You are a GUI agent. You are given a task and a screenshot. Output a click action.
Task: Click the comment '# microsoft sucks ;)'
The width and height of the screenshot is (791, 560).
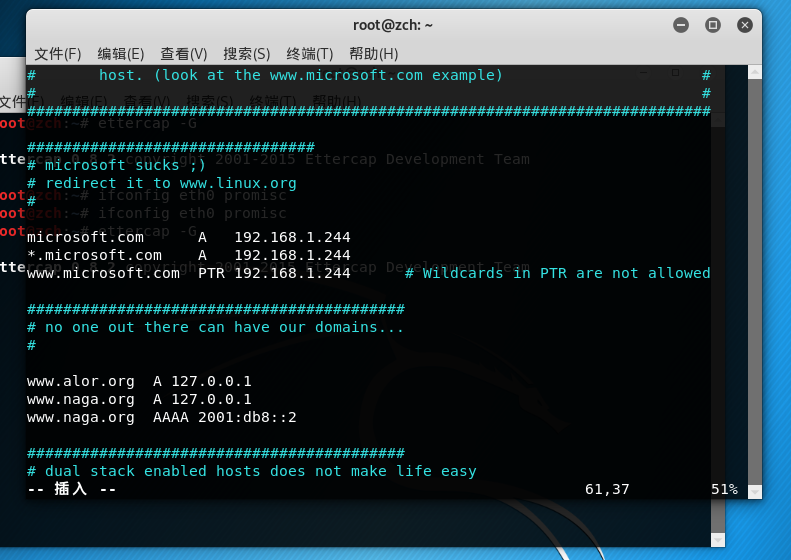point(117,165)
